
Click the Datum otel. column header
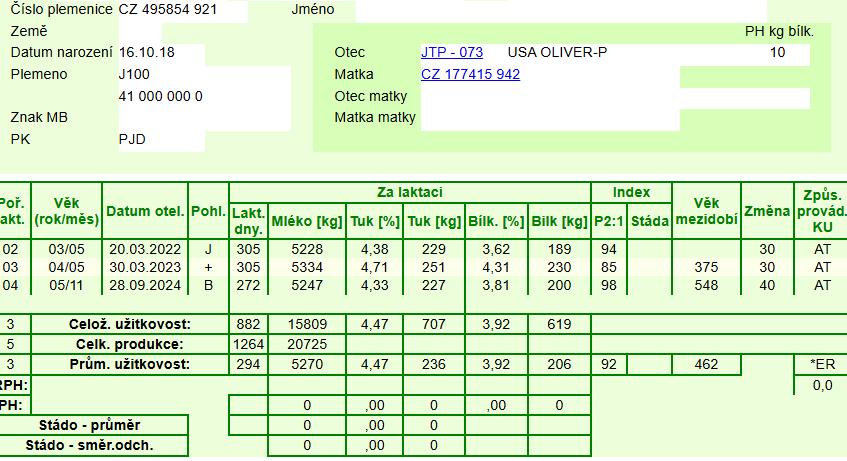145,211
